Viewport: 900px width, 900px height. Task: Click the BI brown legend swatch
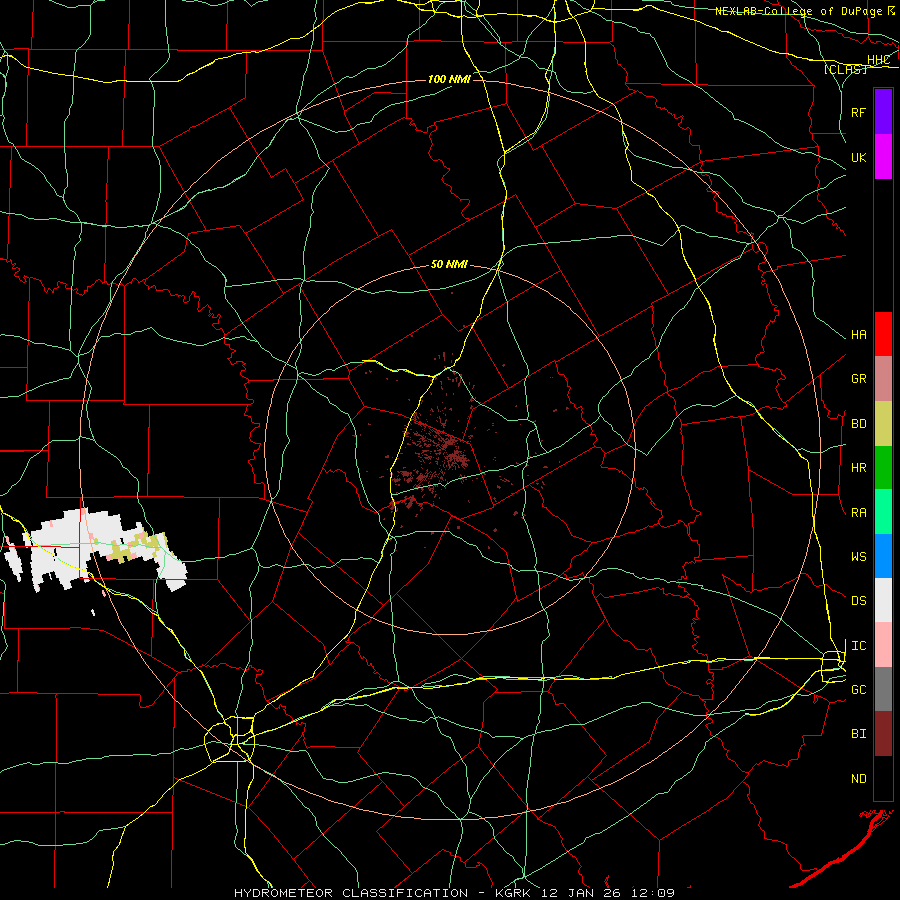883,734
